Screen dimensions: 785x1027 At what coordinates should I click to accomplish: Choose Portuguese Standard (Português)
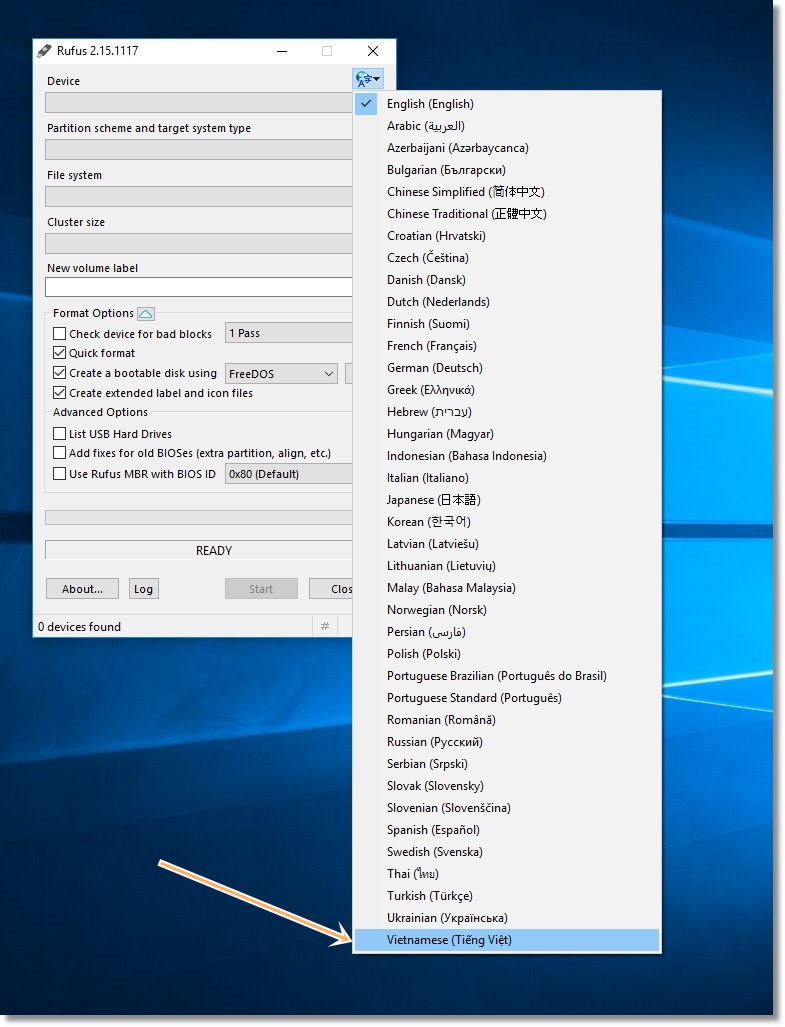(x=507, y=698)
